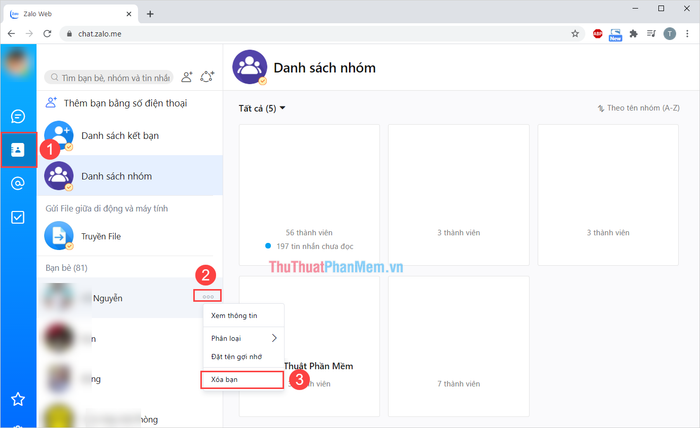
Task: Search friends, groups and messages field
Action: [x=109, y=77]
